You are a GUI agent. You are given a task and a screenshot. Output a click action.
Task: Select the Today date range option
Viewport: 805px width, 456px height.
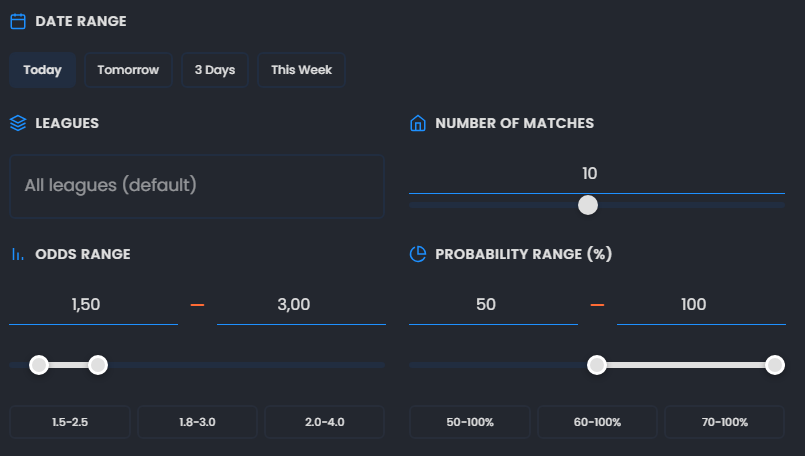(43, 70)
